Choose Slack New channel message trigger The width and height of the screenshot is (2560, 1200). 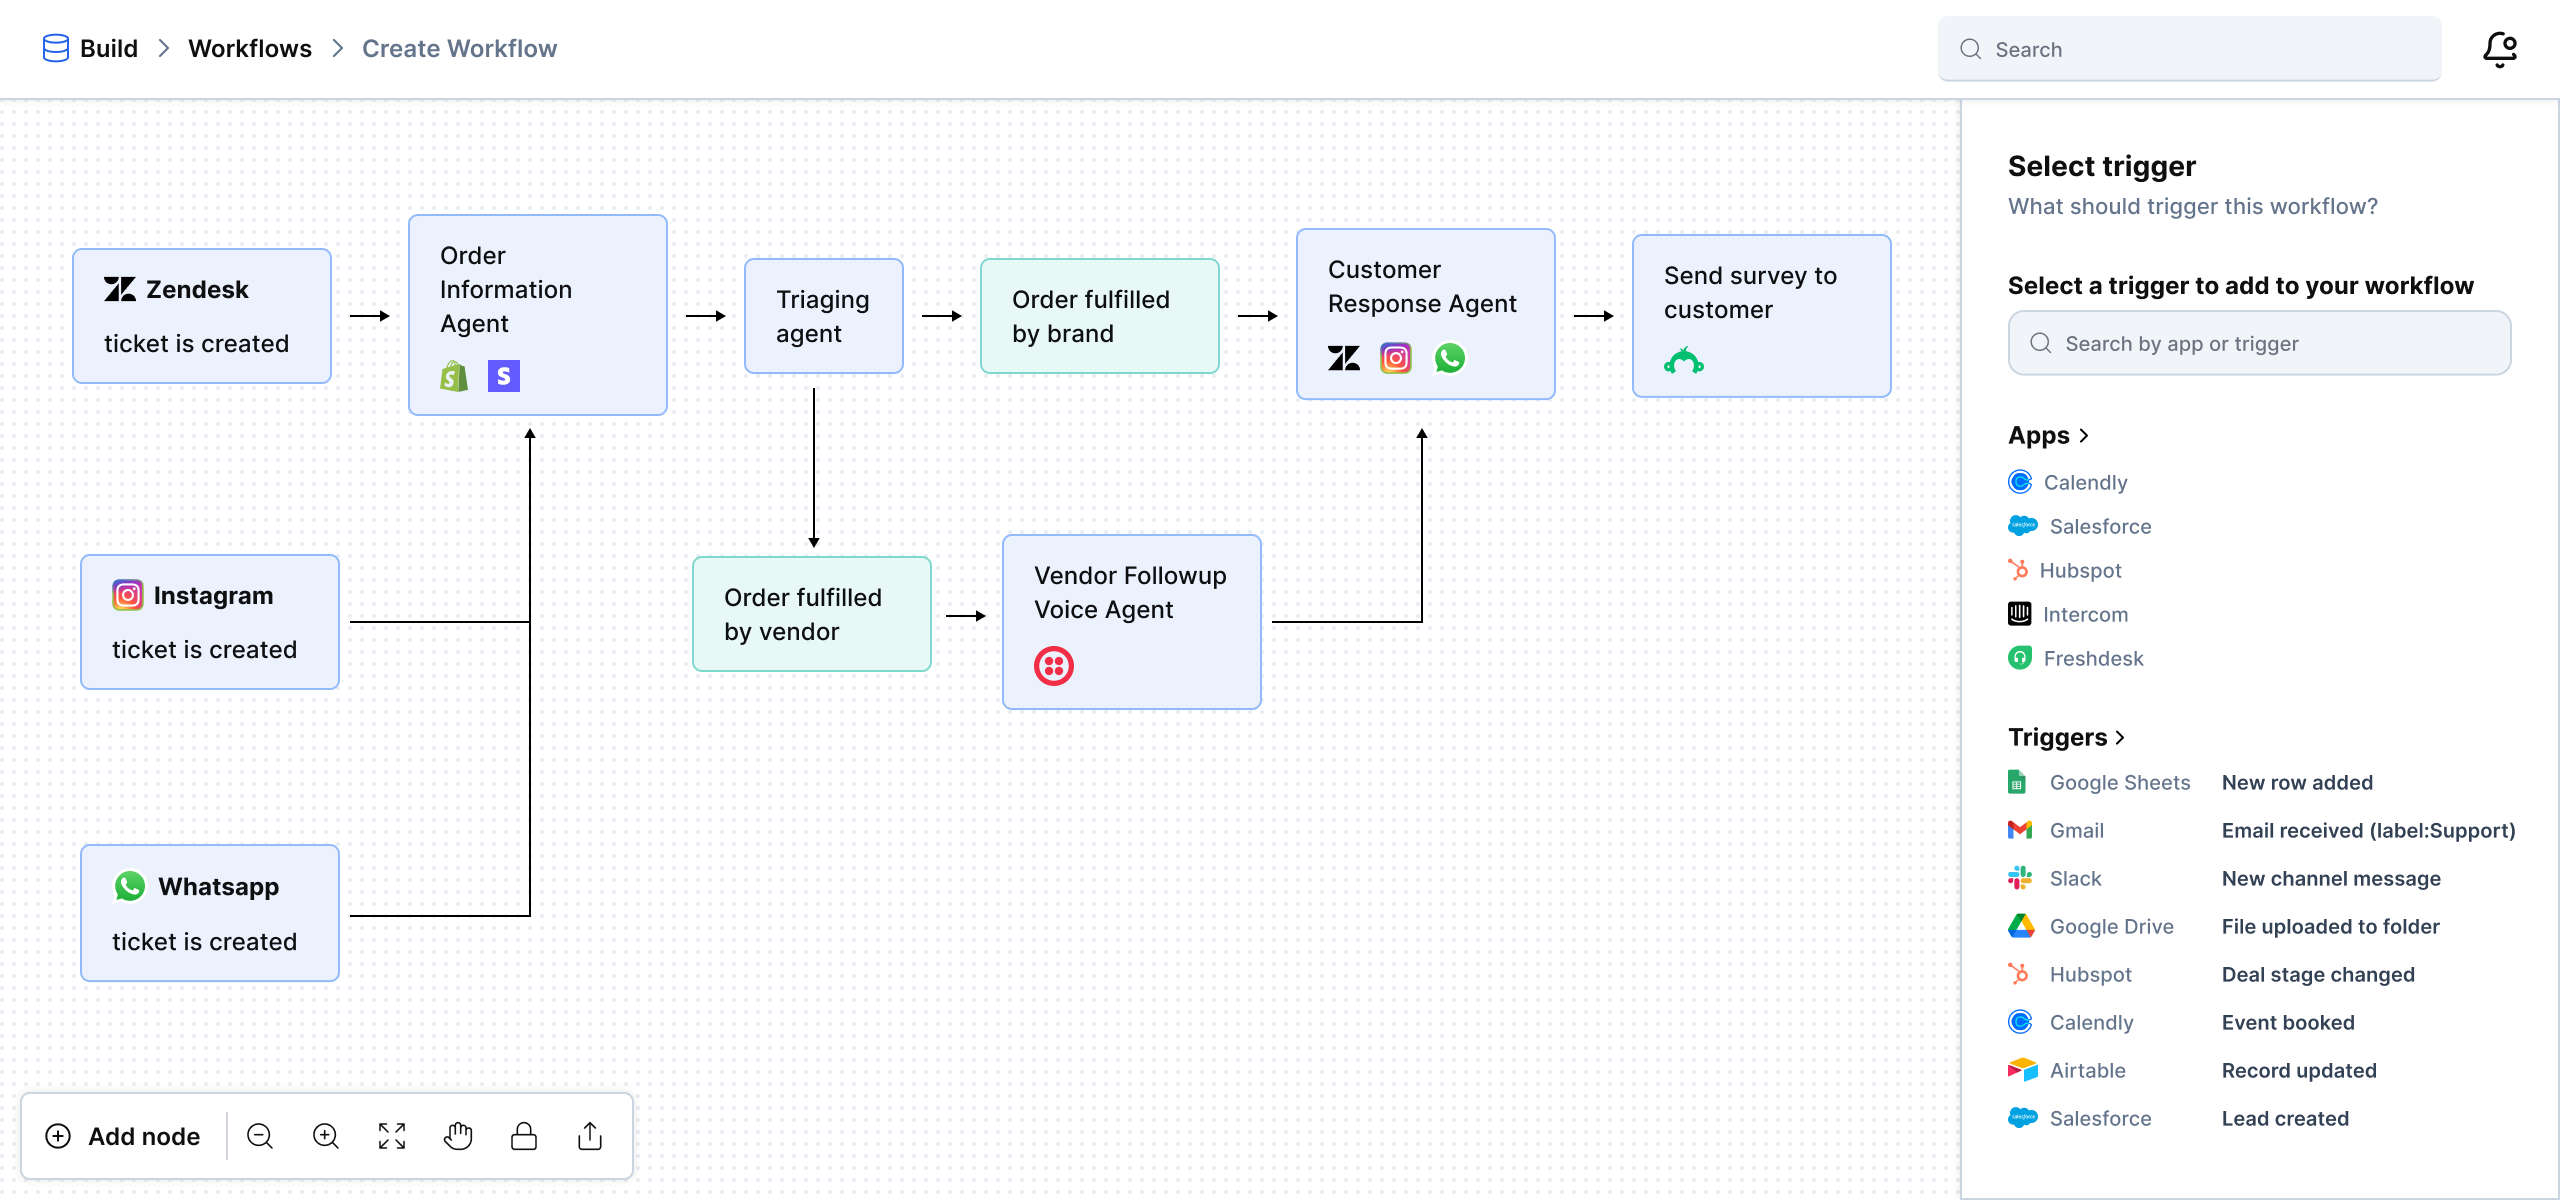tap(2330, 878)
